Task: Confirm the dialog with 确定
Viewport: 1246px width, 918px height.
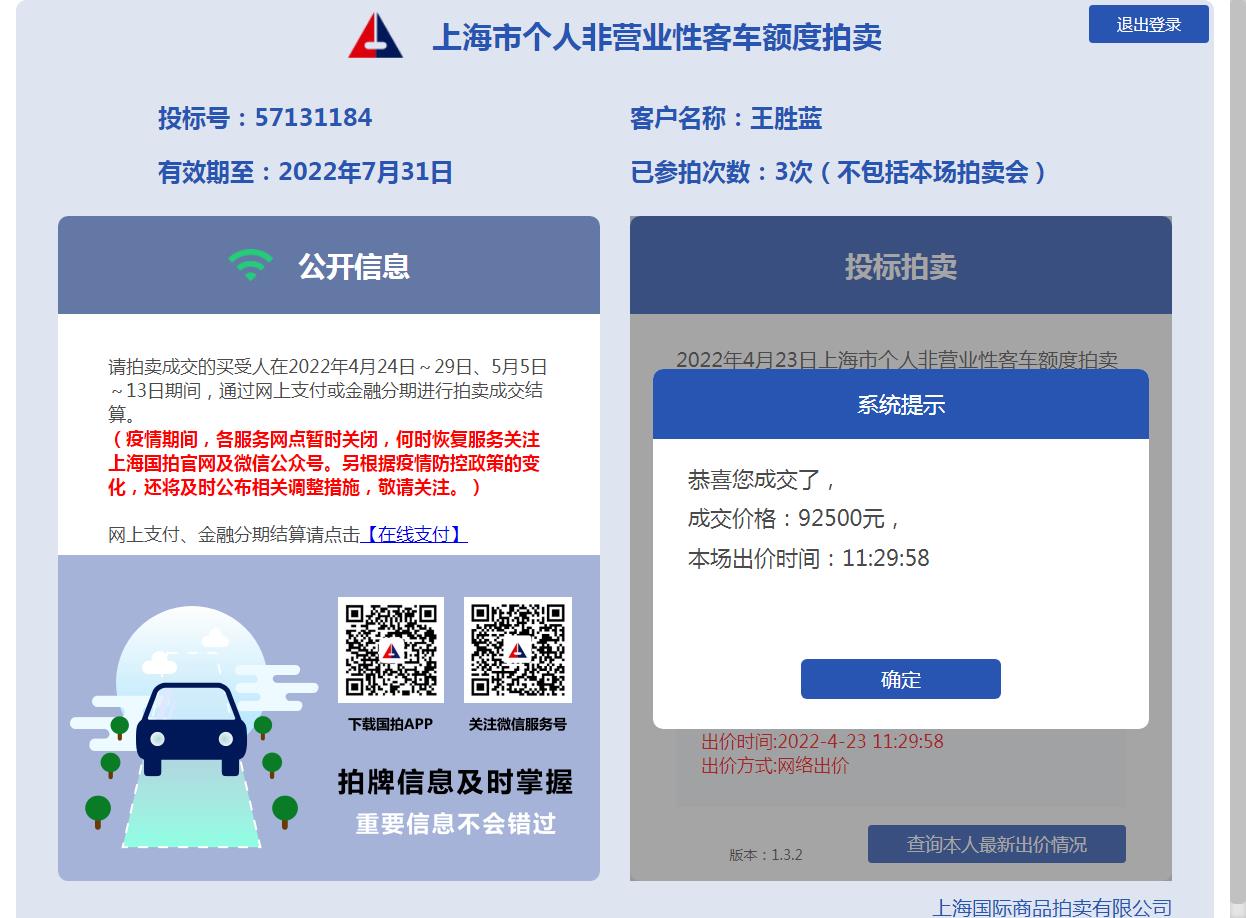Action: 901,679
